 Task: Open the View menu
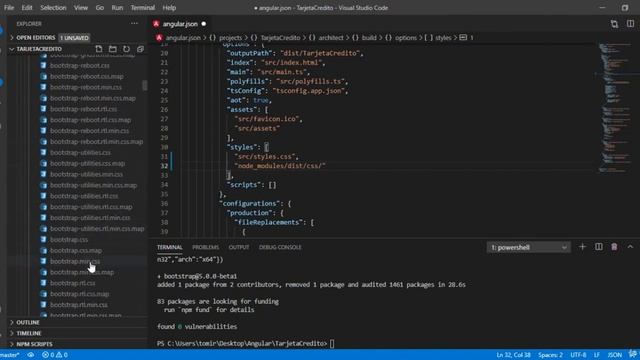(81, 8)
